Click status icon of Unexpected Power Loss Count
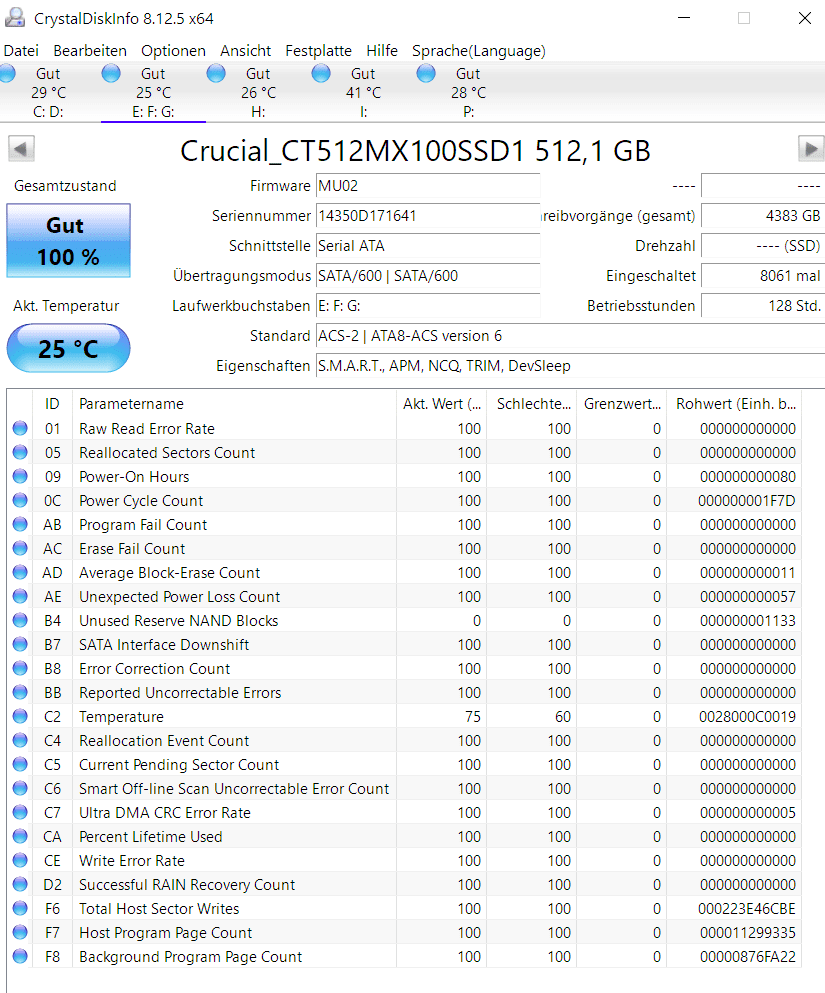The image size is (825, 993). coord(20,597)
